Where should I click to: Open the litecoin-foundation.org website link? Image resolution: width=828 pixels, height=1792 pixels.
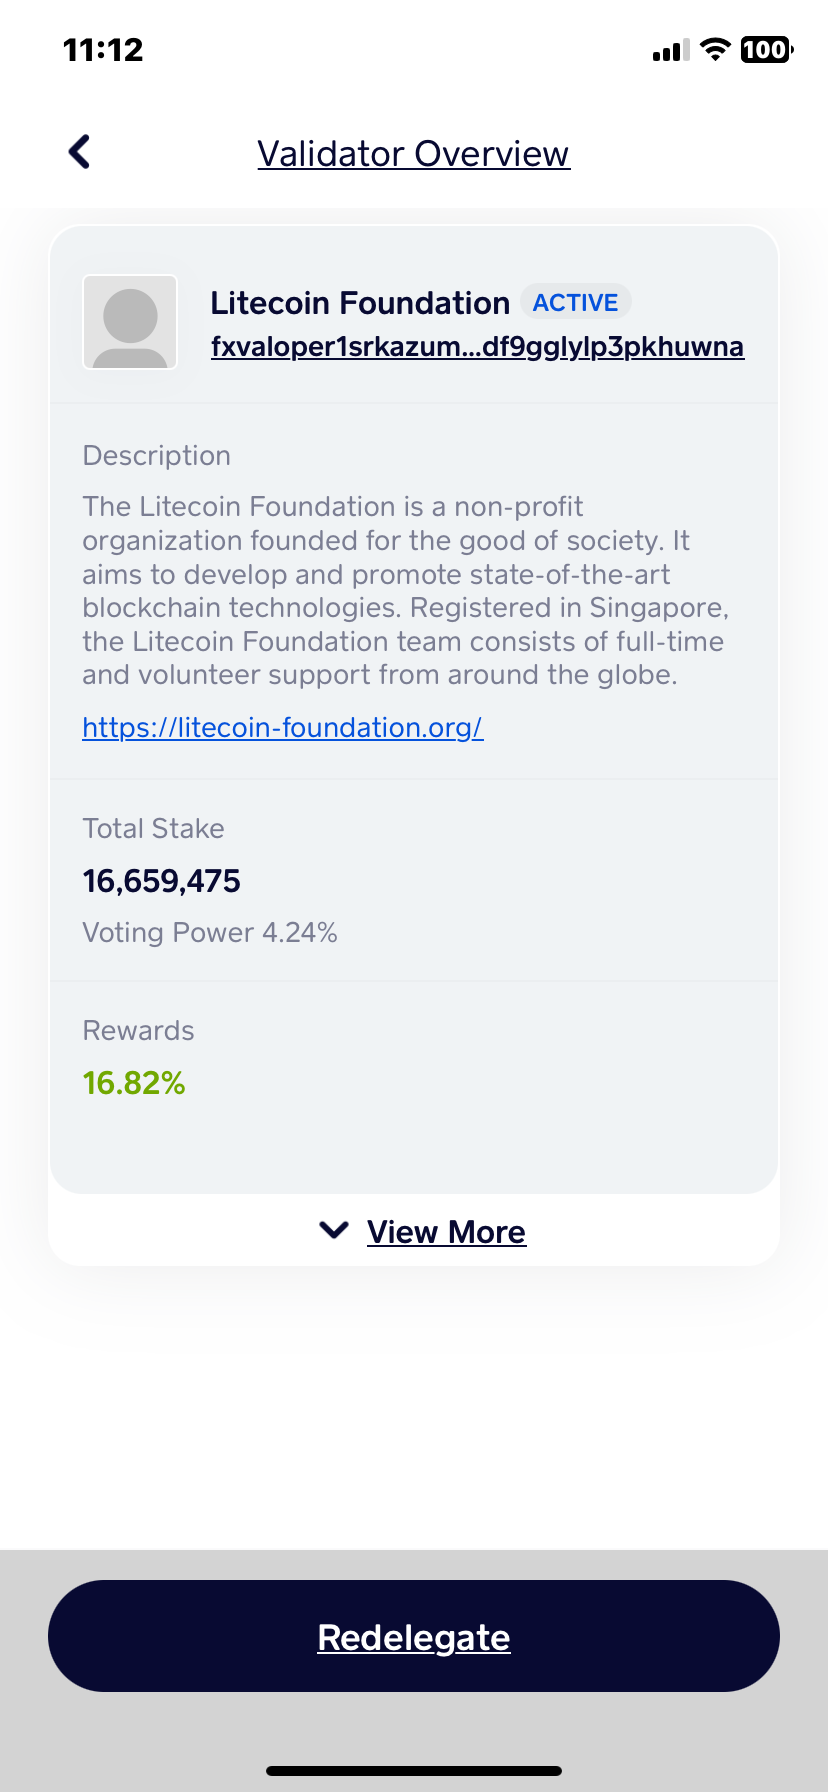[x=283, y=727]
